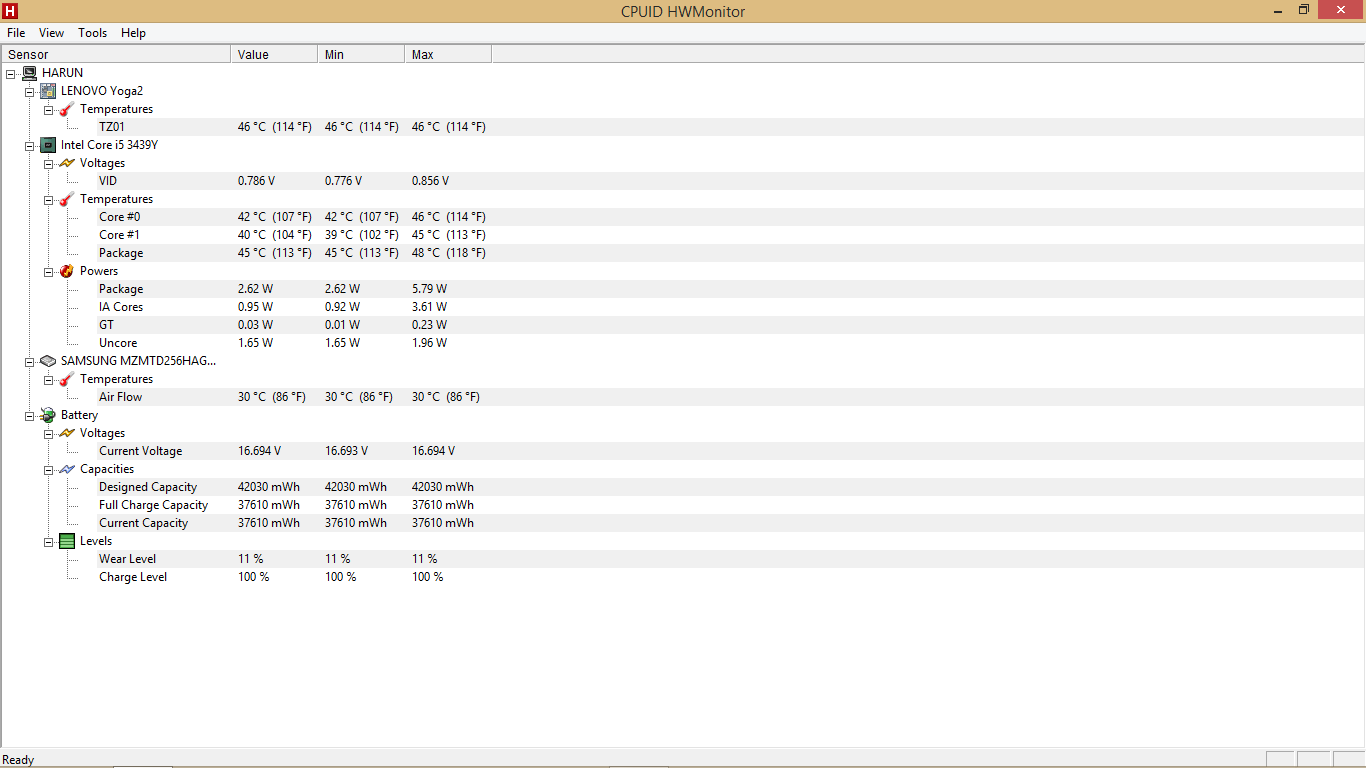Collapse the Levels node
1366x768 pixels.
click(x=48, y=541)
